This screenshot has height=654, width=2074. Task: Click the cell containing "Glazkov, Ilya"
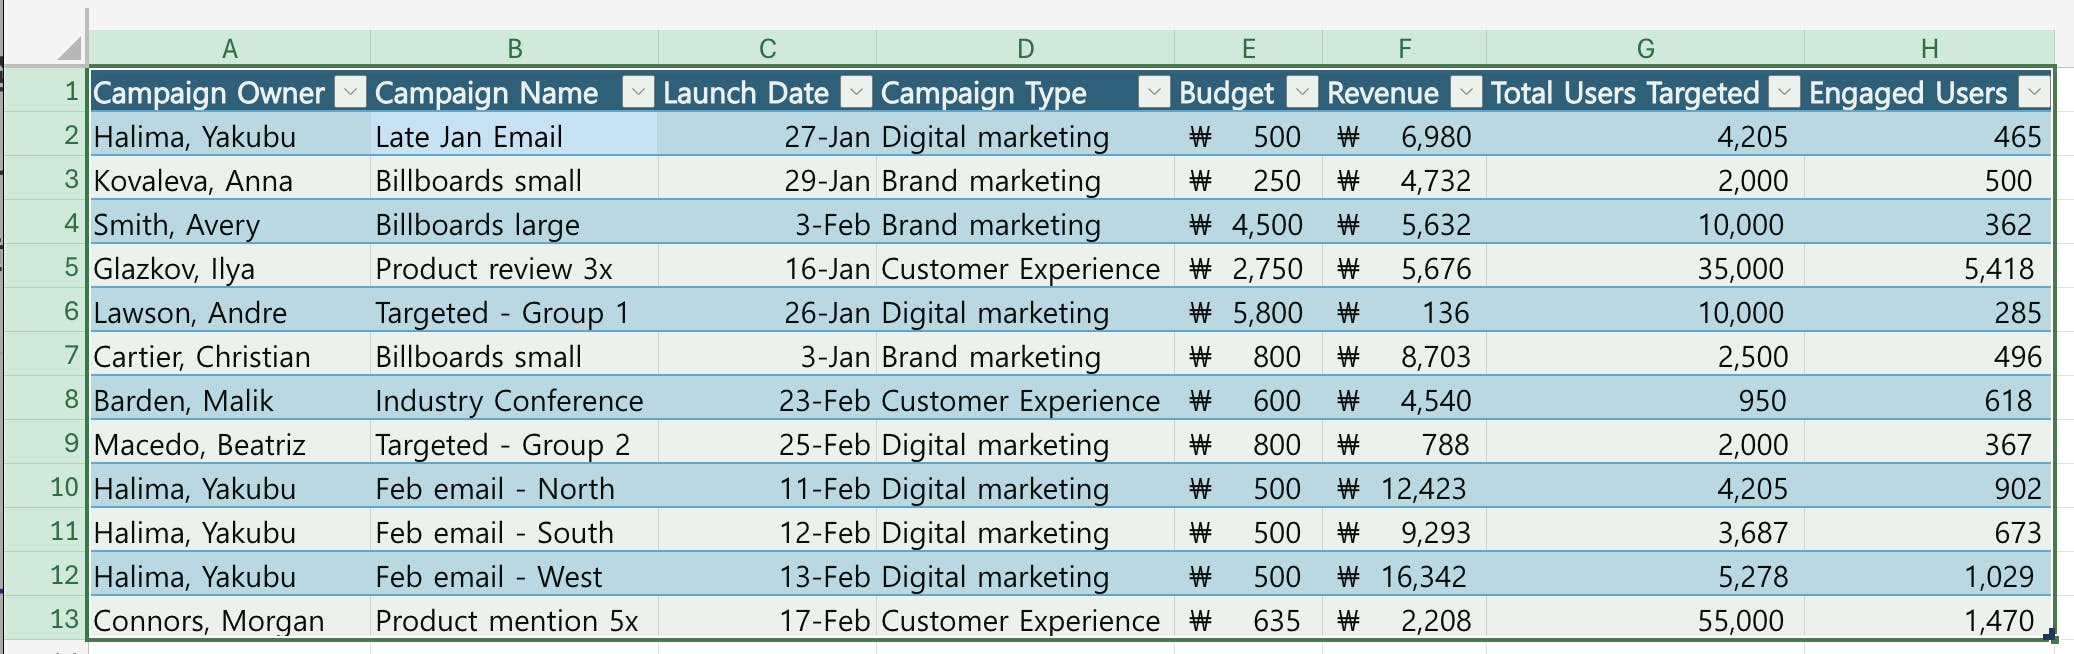[230, 269]
